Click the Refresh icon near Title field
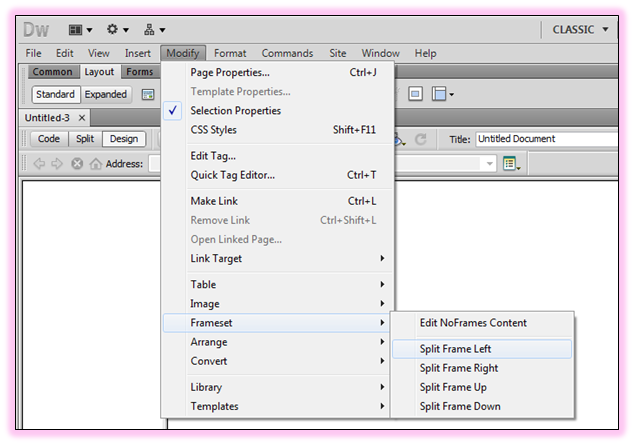 (421, 139)
